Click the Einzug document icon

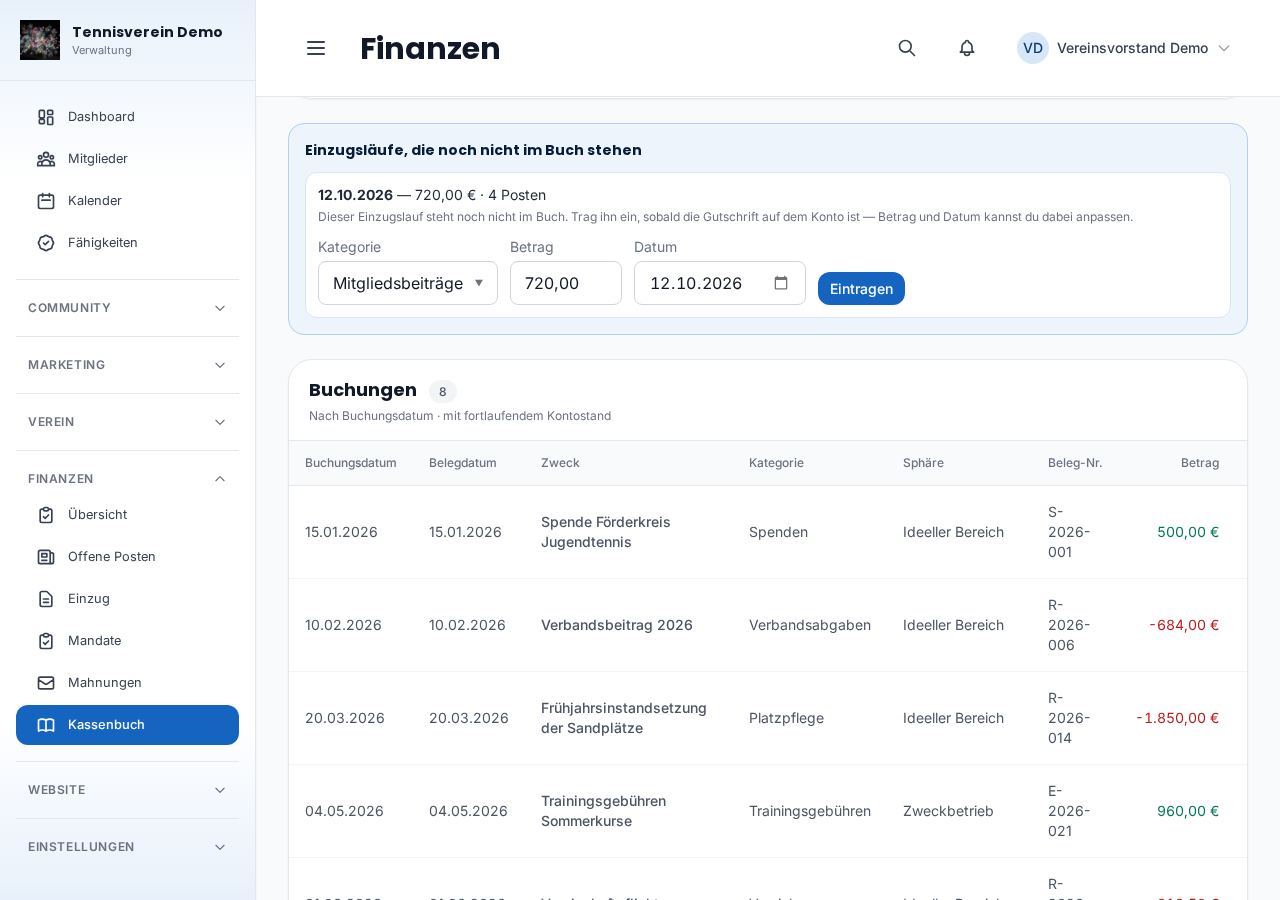[46, 599]
